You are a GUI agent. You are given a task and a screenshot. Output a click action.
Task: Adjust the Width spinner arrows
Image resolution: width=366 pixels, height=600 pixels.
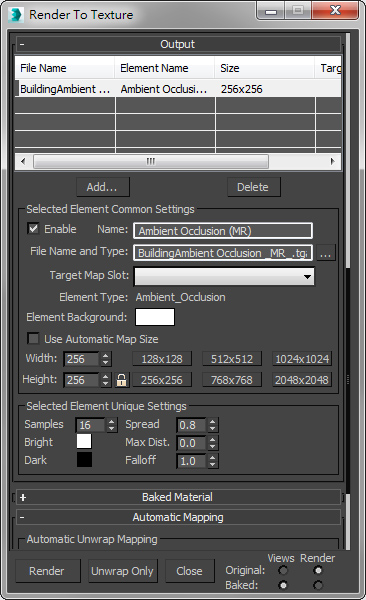point(106,359)
